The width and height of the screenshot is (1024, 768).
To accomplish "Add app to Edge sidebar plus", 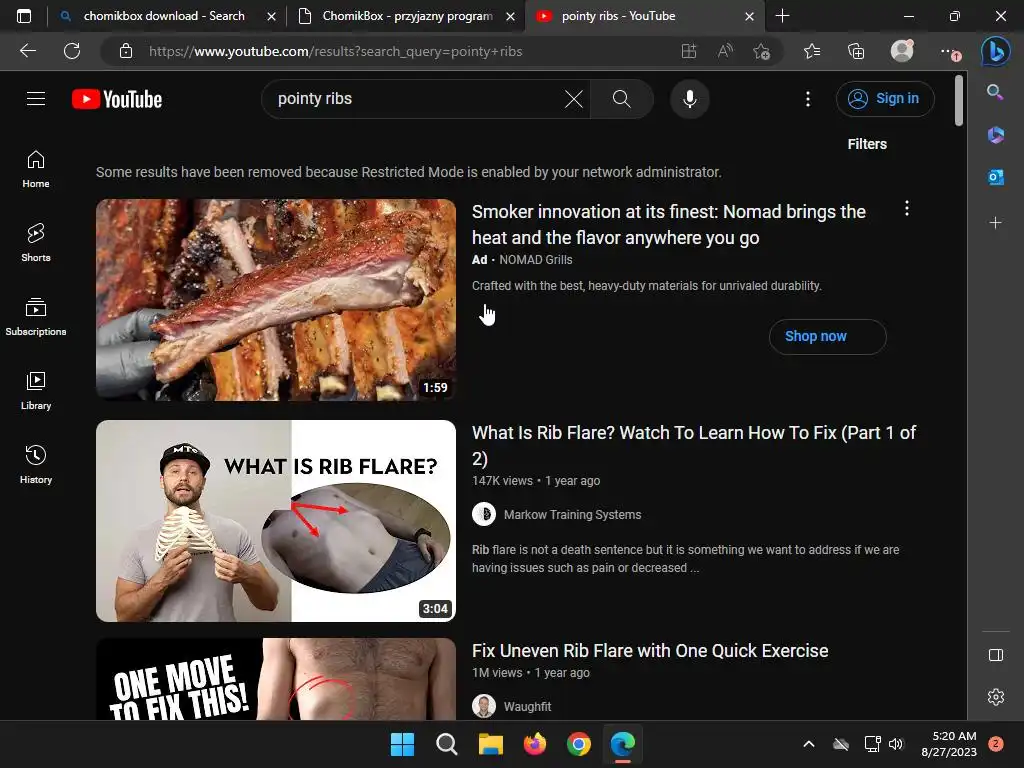I will click(x=995, y=223).
